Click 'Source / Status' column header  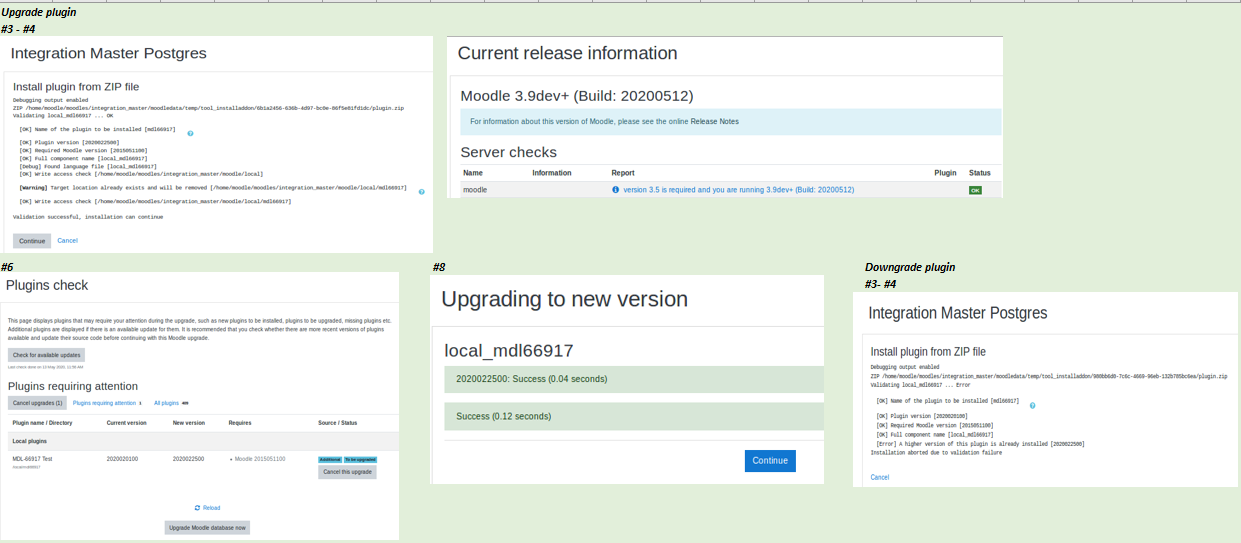pyautogui.click(x=337, y=423)
